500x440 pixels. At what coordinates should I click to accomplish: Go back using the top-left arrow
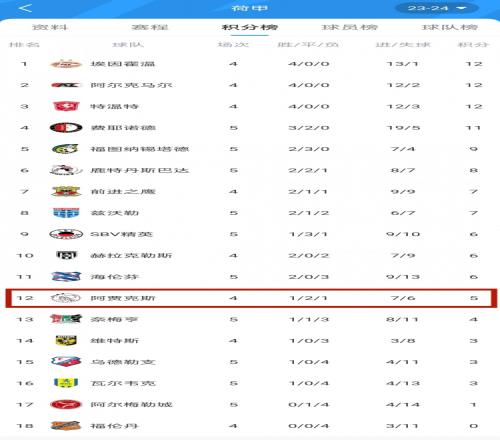pos(25,8)
